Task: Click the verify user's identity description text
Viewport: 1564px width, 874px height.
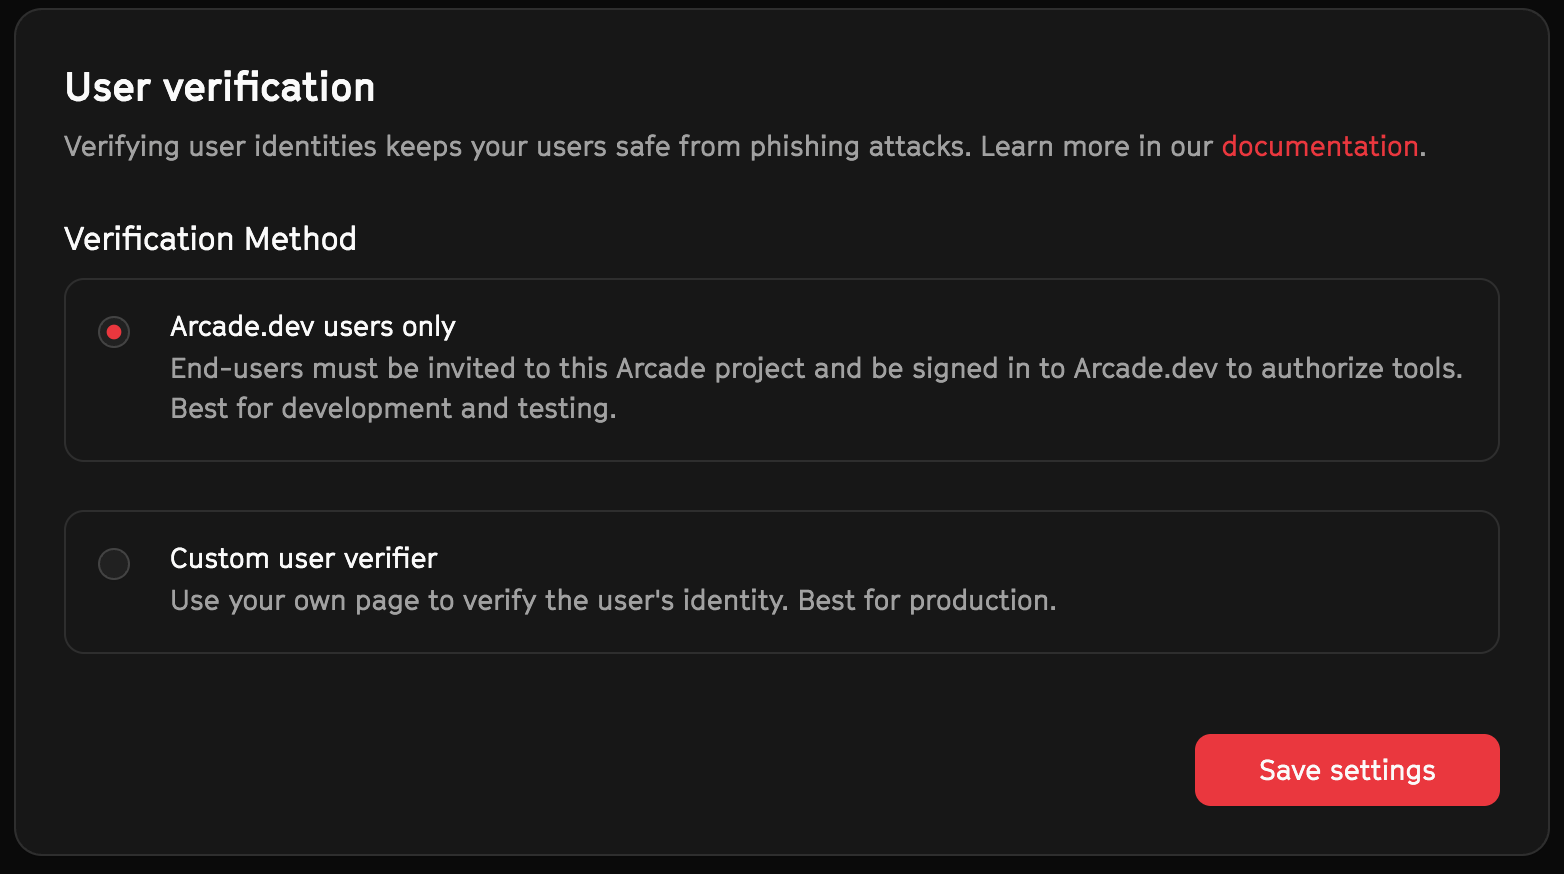Action: [x=613, y=600]
